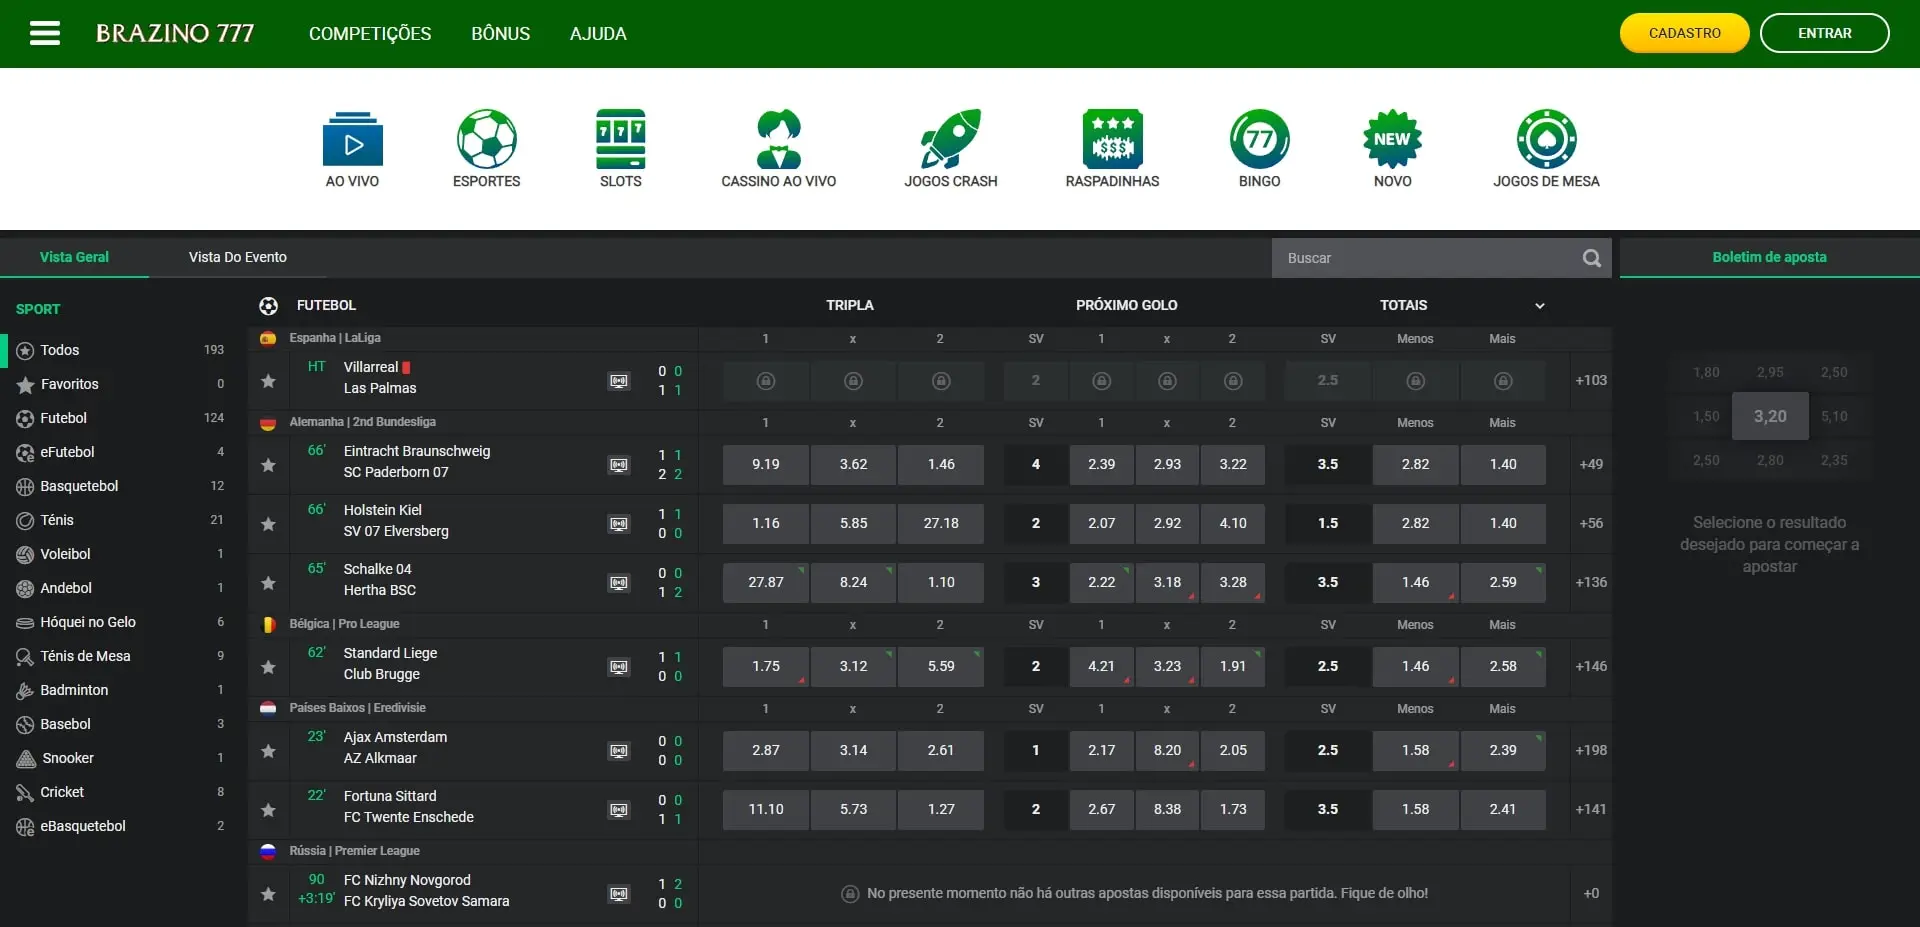Toggle favorite star for Schalke 04 match

point(268,583)
